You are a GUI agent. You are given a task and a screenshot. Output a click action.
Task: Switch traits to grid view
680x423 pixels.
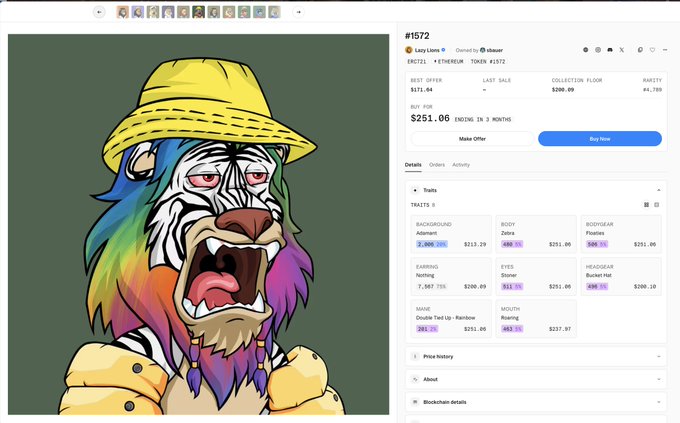646,205
